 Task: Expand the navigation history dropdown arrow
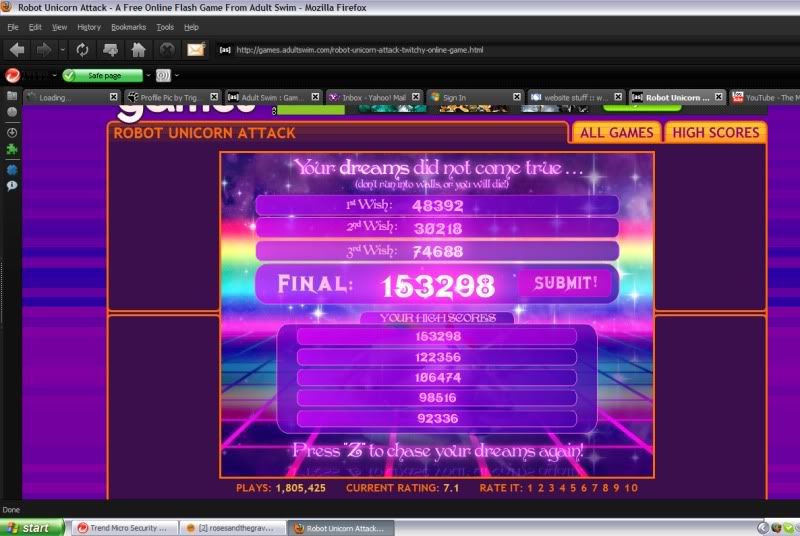(63, 49)
